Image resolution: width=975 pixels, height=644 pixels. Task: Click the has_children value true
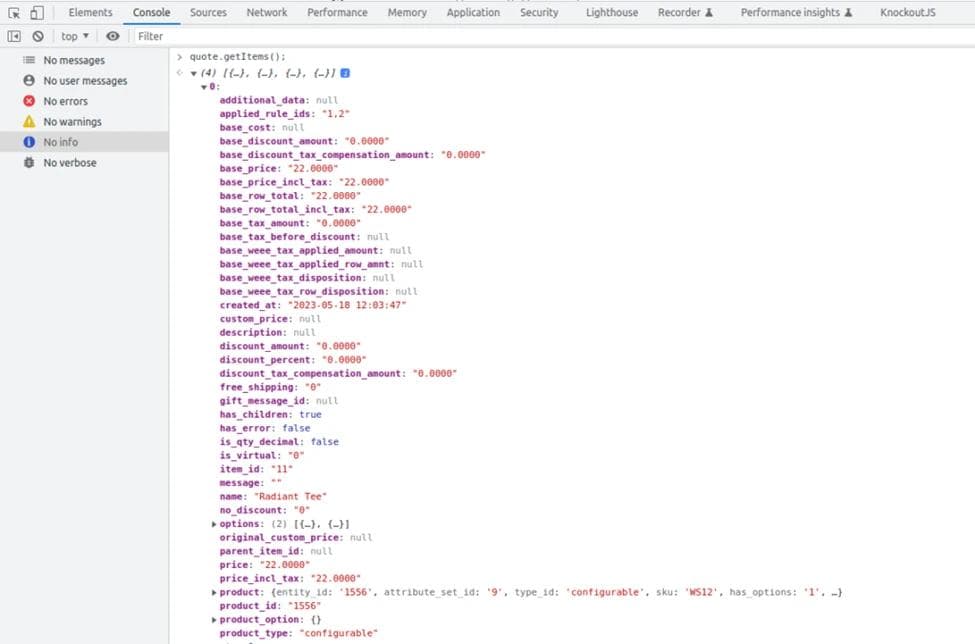pyautogui.click(x=310, y=415)
